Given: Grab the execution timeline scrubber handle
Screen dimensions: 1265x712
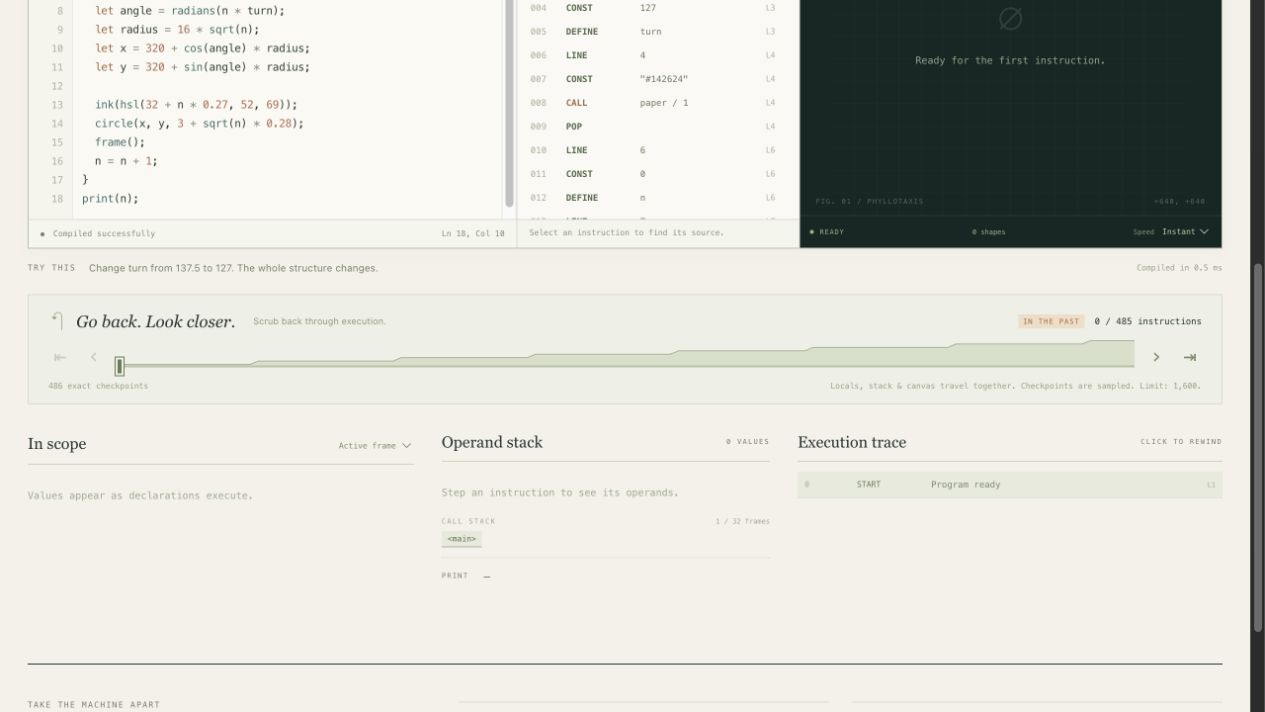Looking at the screenshot, I should pos(120,366).
